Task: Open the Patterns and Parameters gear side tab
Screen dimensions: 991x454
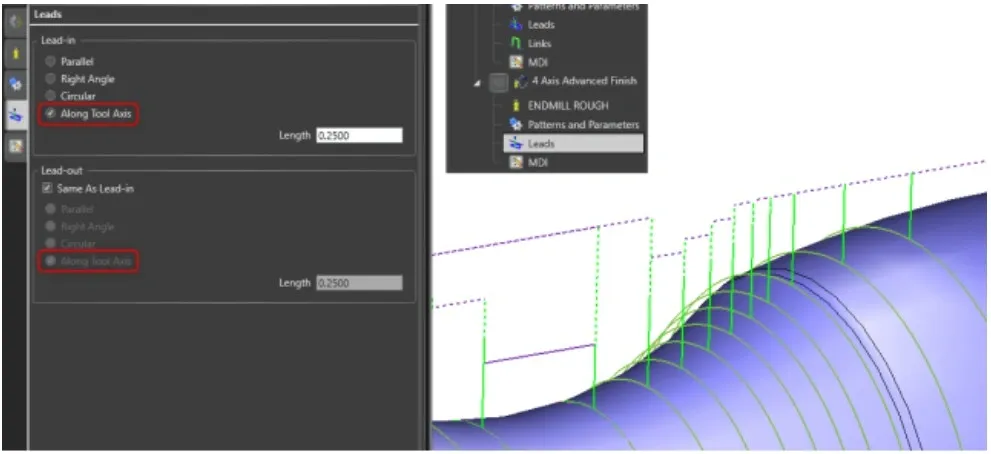Action: tap(16, 84)
